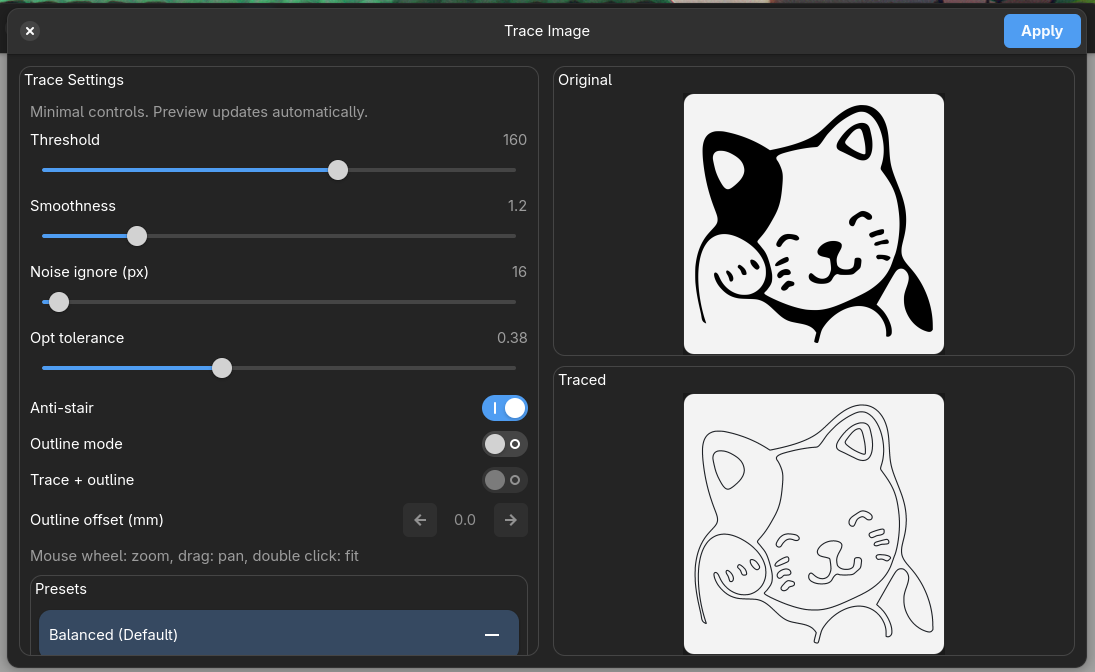
Task: Disable the Anti-stair switch
Action: pos(504,408)
